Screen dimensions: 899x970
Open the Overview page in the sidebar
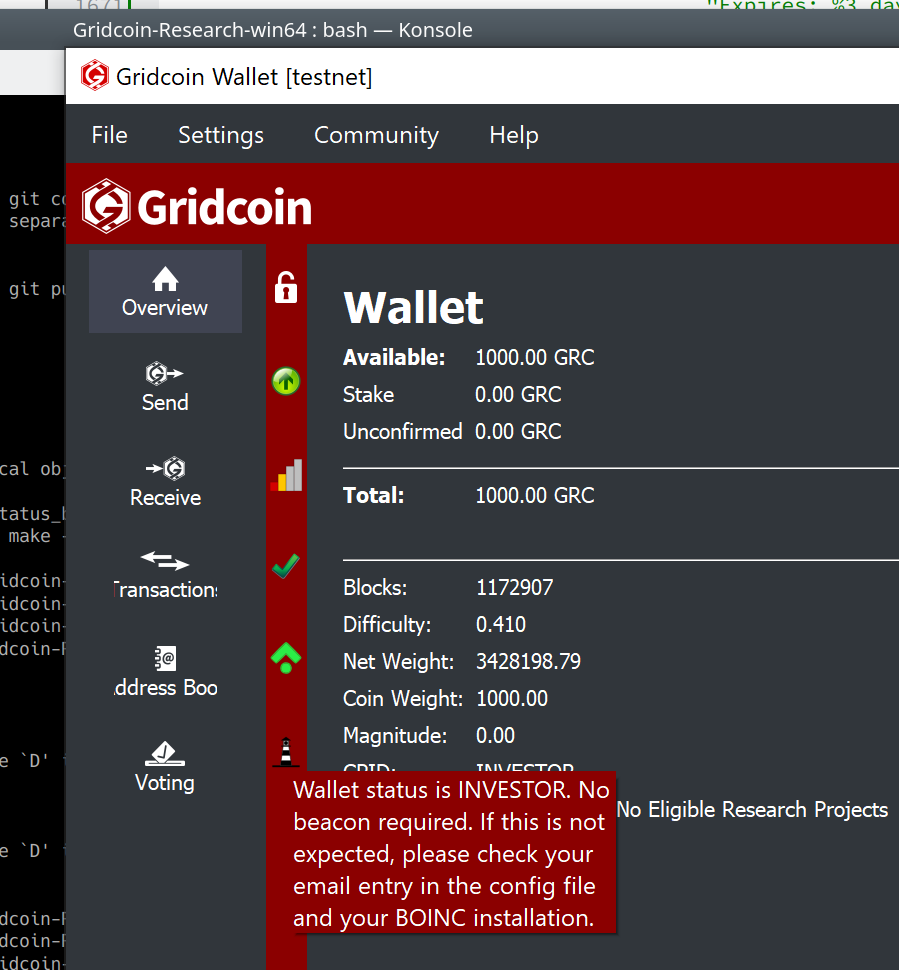click(x=165, y=291)
